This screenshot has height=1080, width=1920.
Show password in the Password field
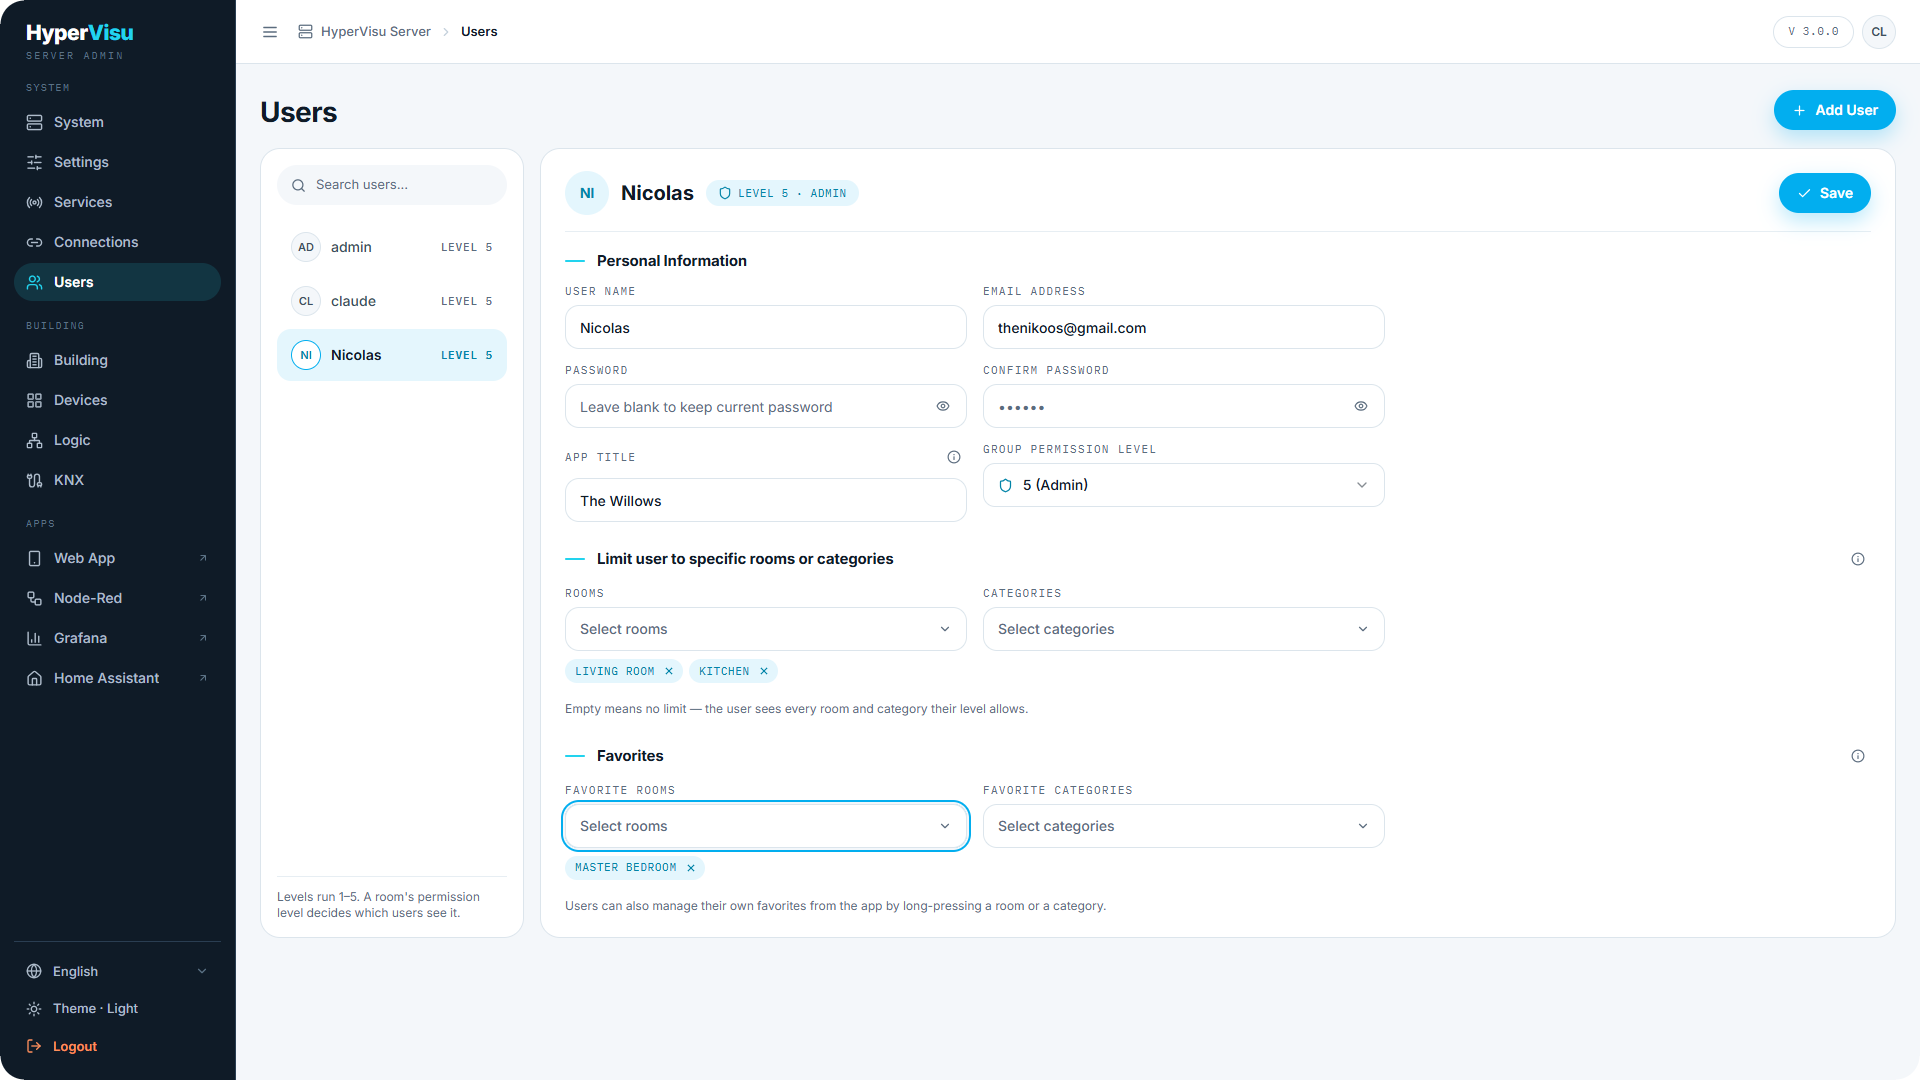point(943,406)
